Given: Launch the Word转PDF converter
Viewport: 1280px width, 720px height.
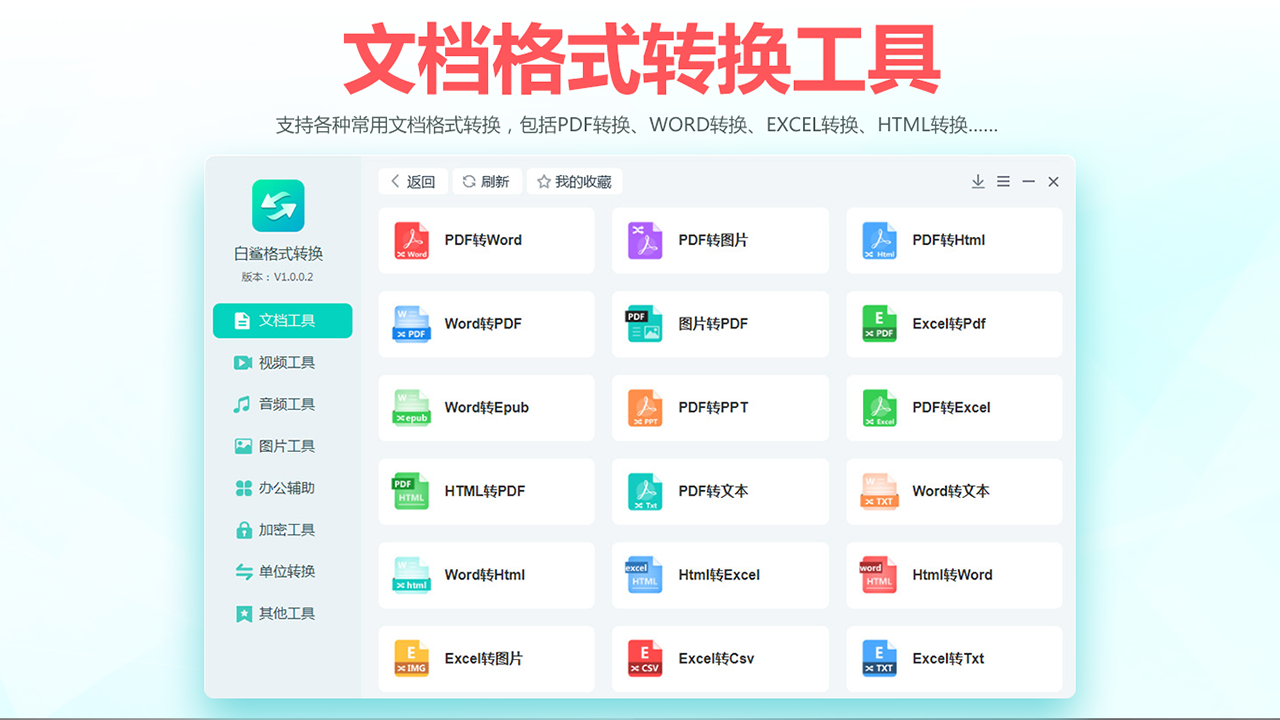Looking at the screenshot, I should (486, 325).
